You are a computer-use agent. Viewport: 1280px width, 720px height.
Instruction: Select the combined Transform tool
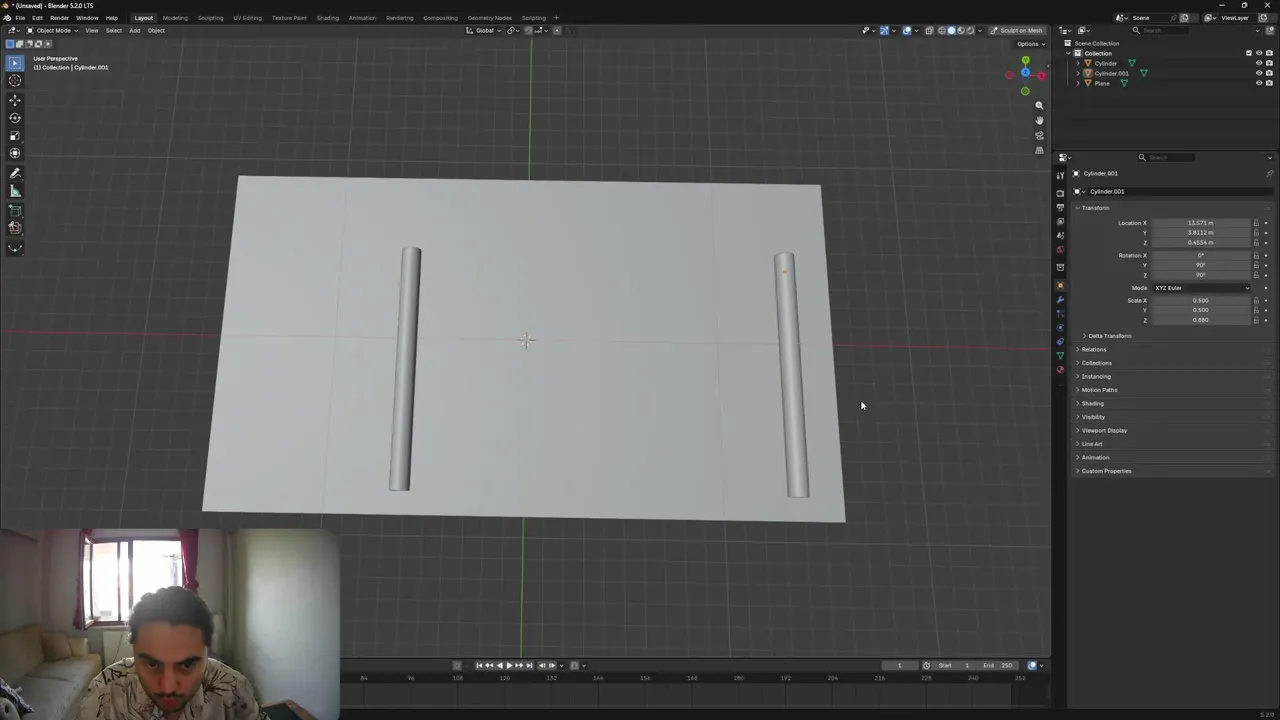tap(15, 154)
